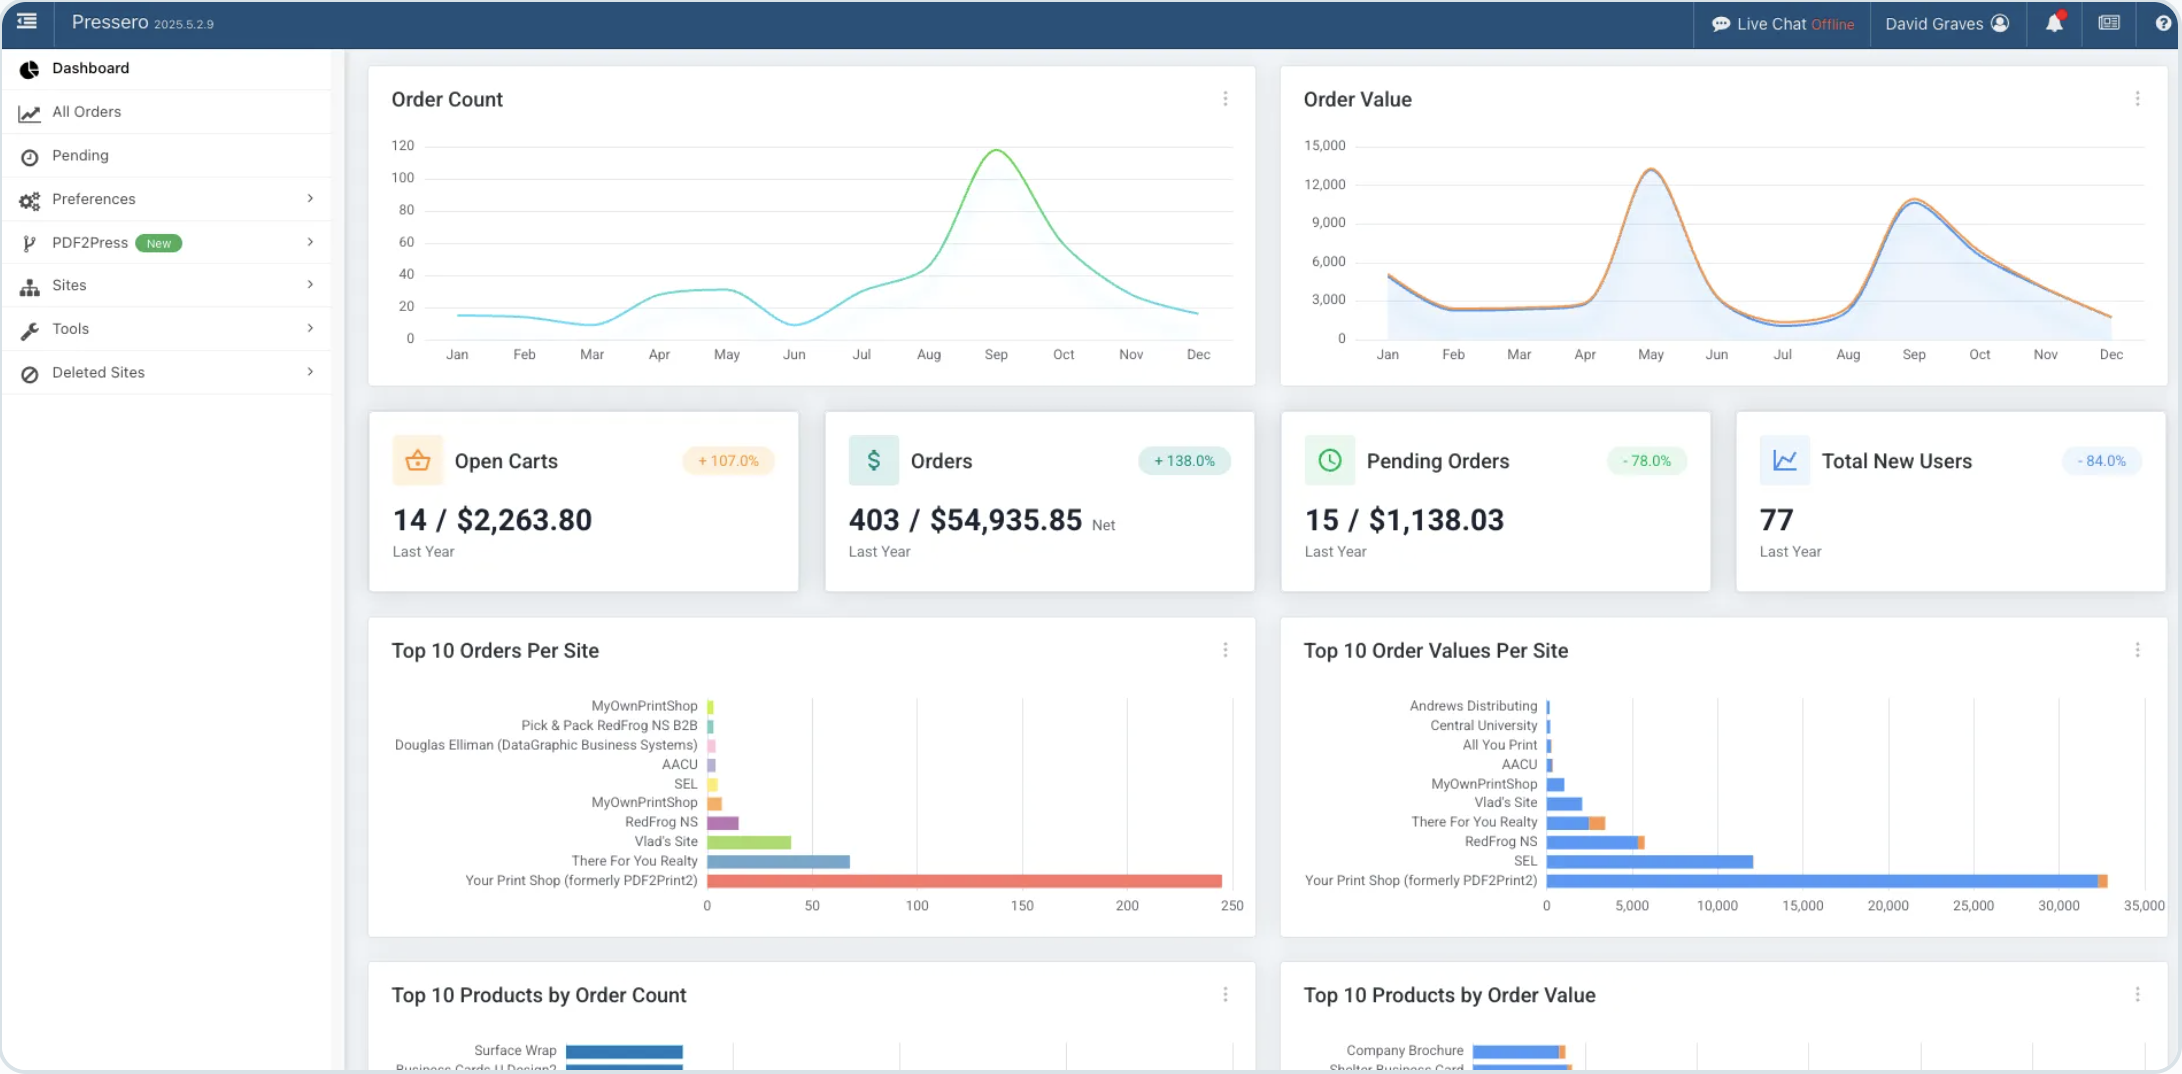Click the Pending Orders clock icon

coord(1329,460)
